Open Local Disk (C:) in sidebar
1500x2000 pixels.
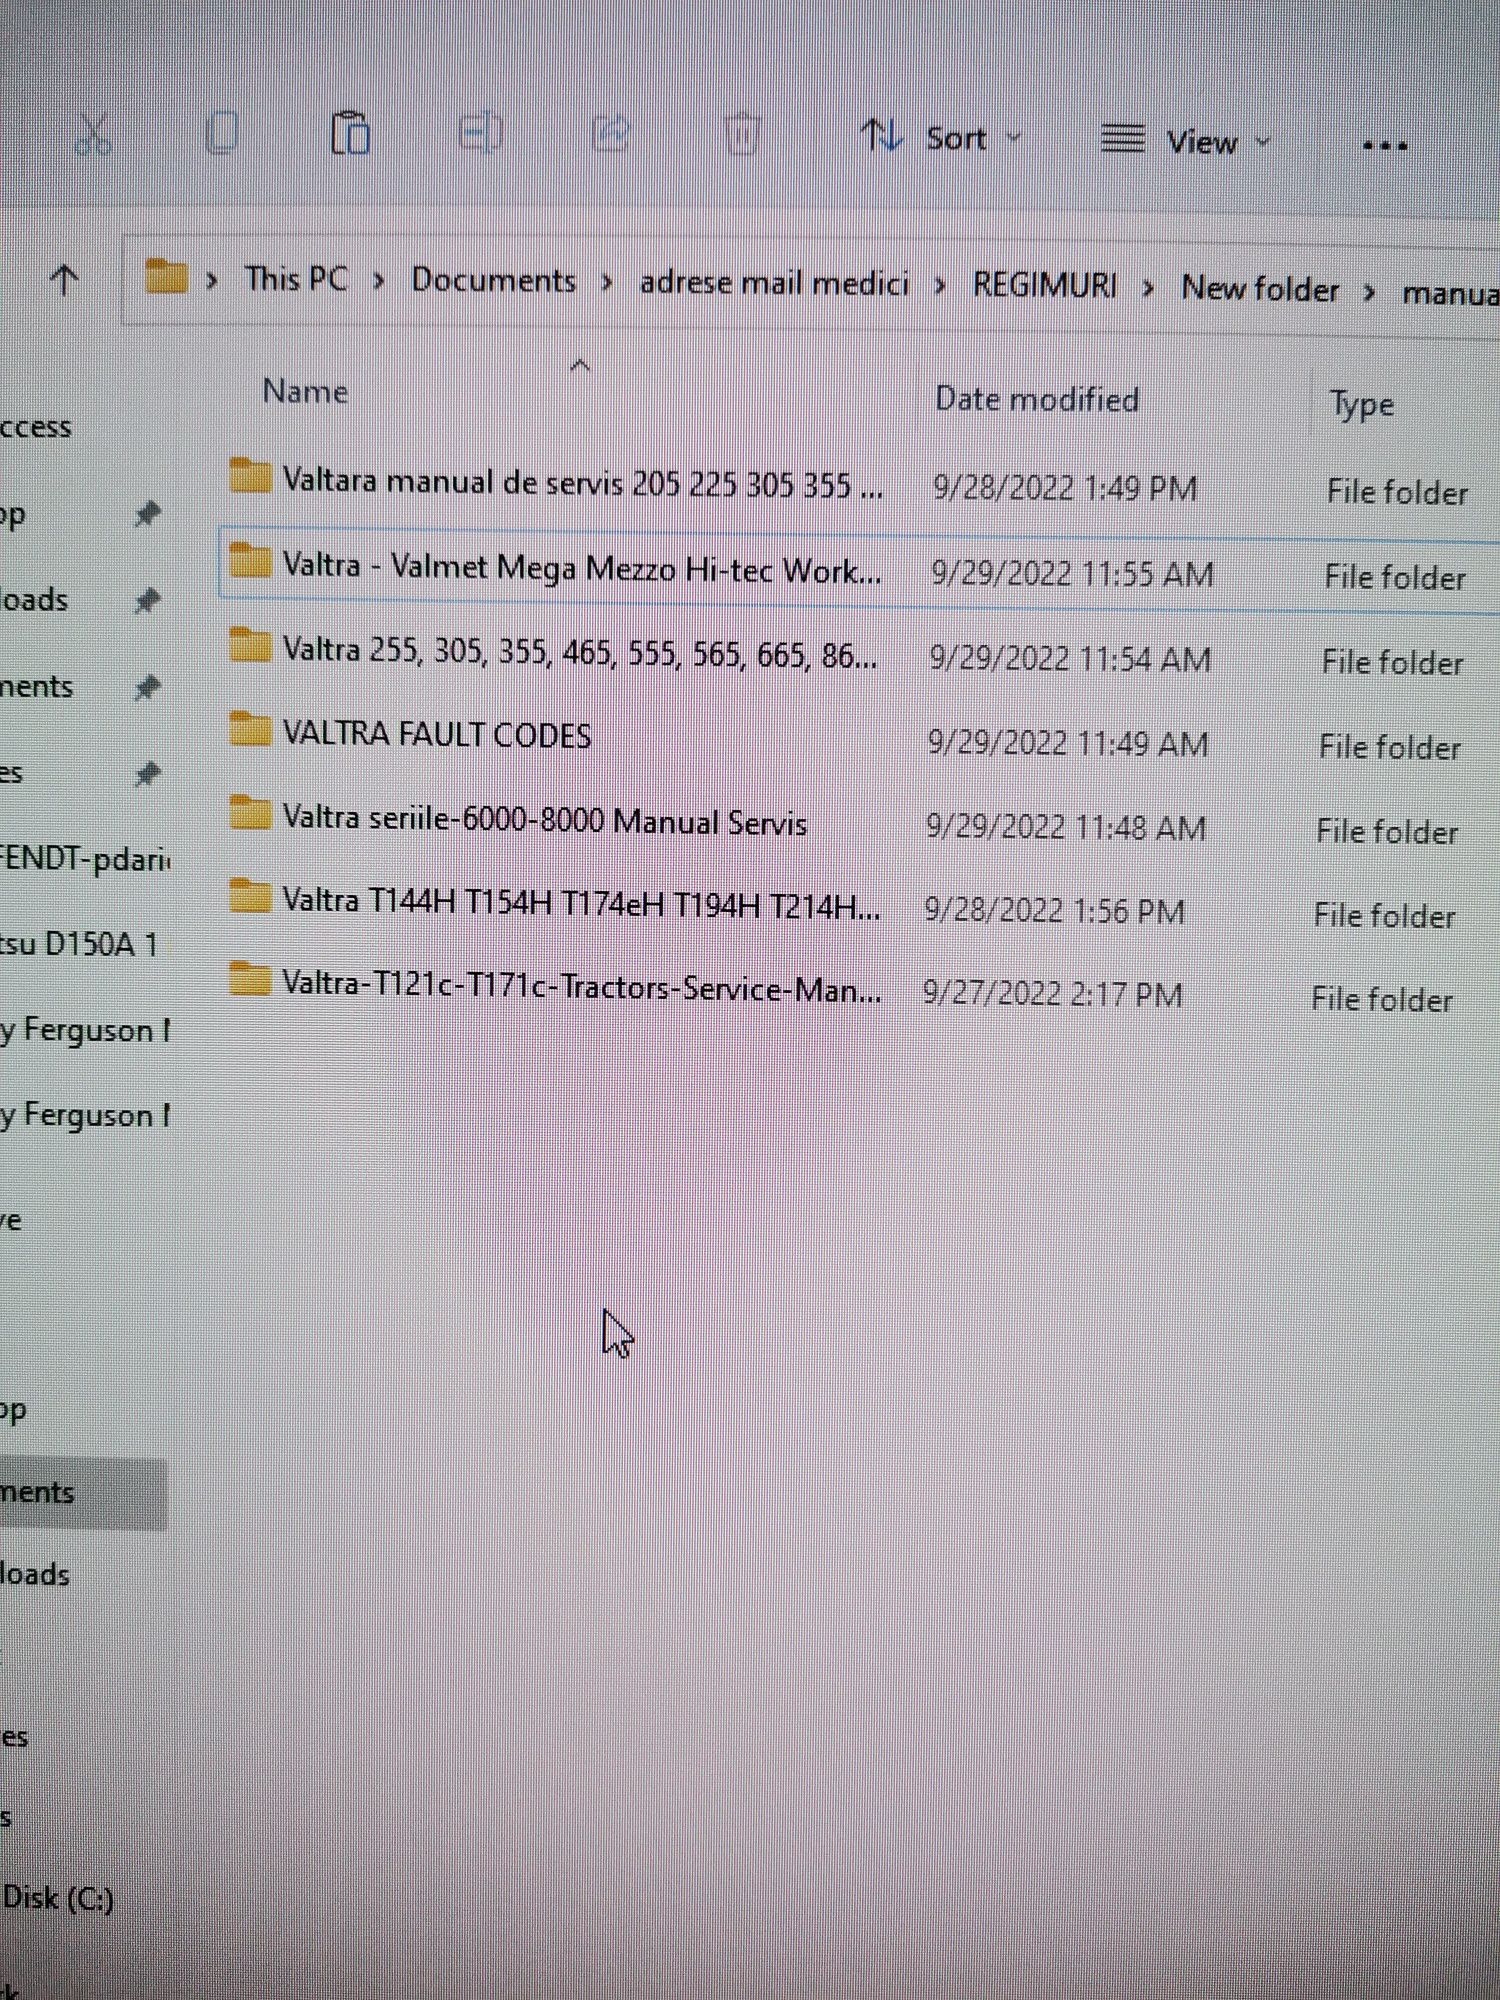57,1897
